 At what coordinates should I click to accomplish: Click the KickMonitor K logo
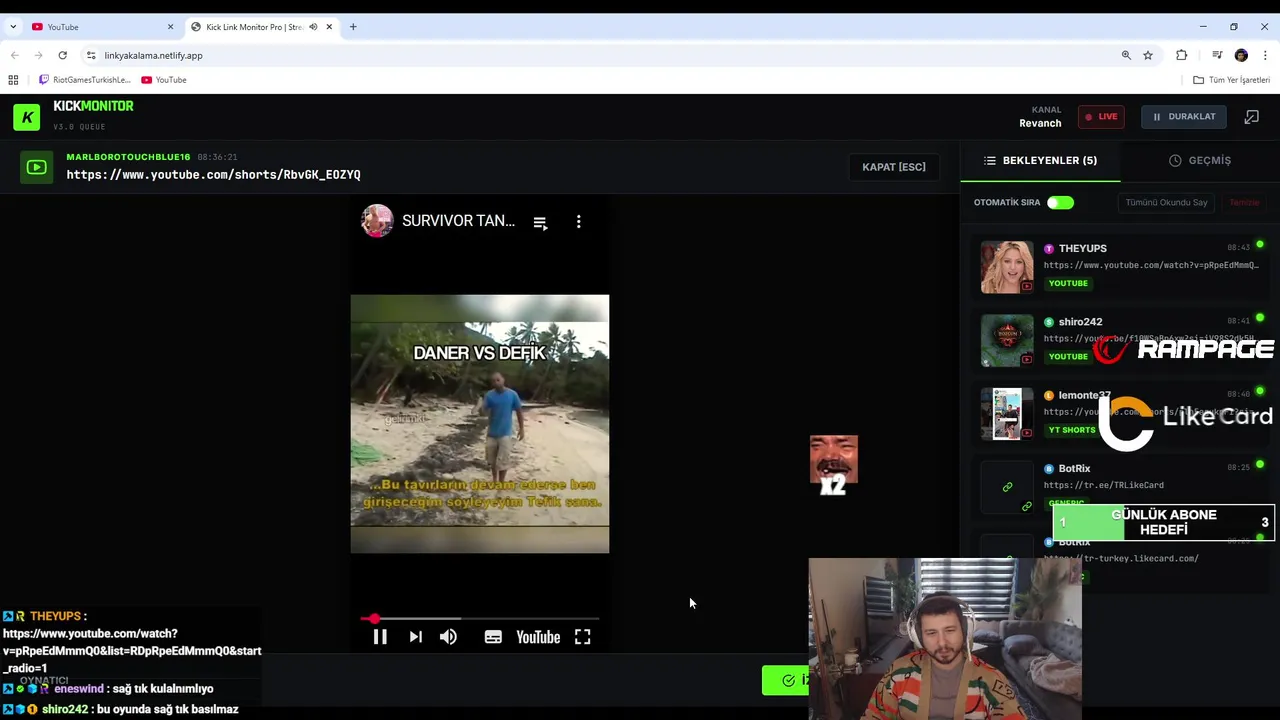click(x=27, y=117)
